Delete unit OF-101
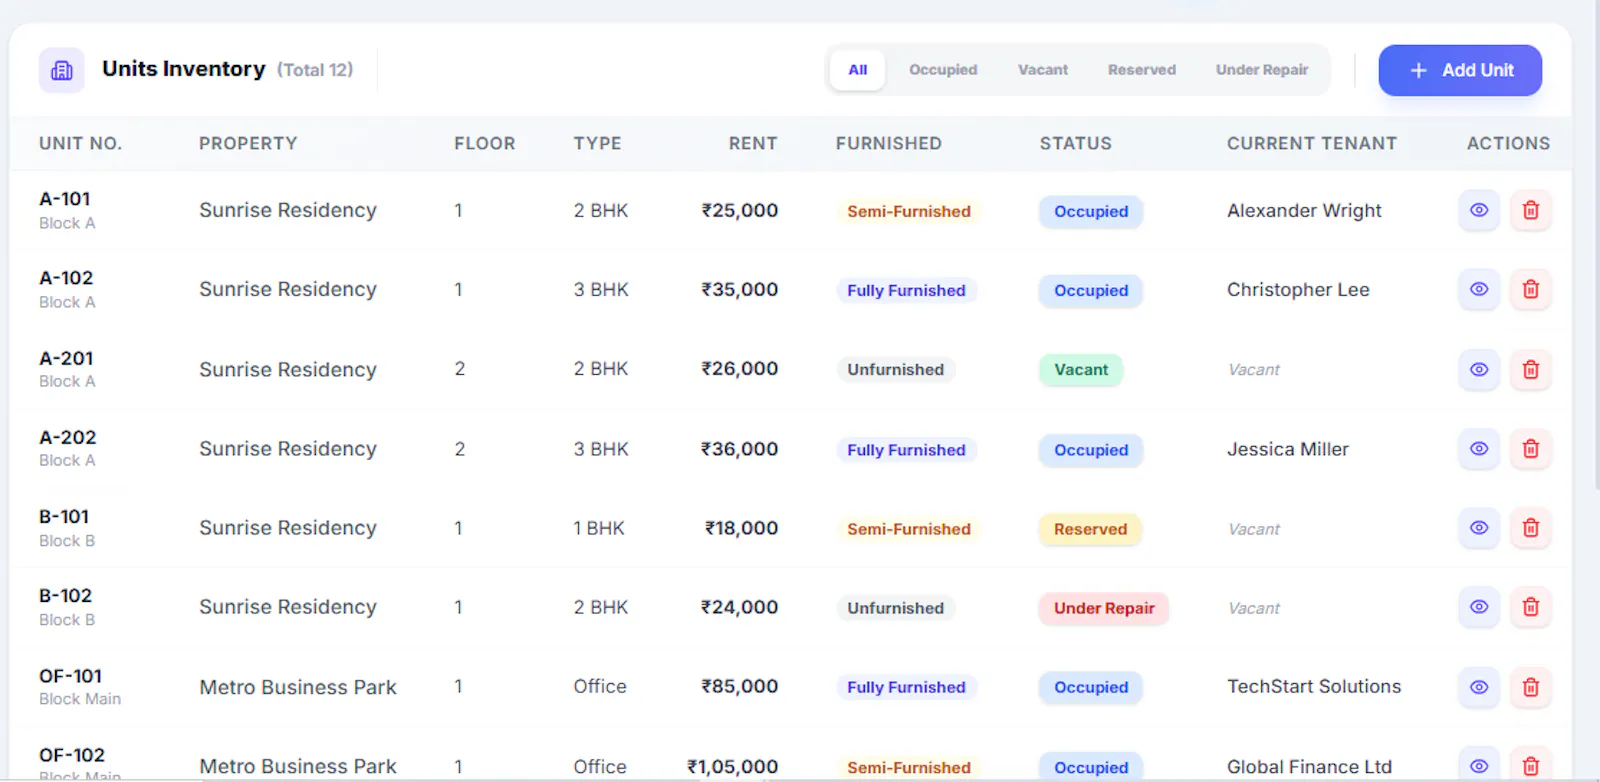Viewport: 1600px width, 782px height. (1530, 687)
